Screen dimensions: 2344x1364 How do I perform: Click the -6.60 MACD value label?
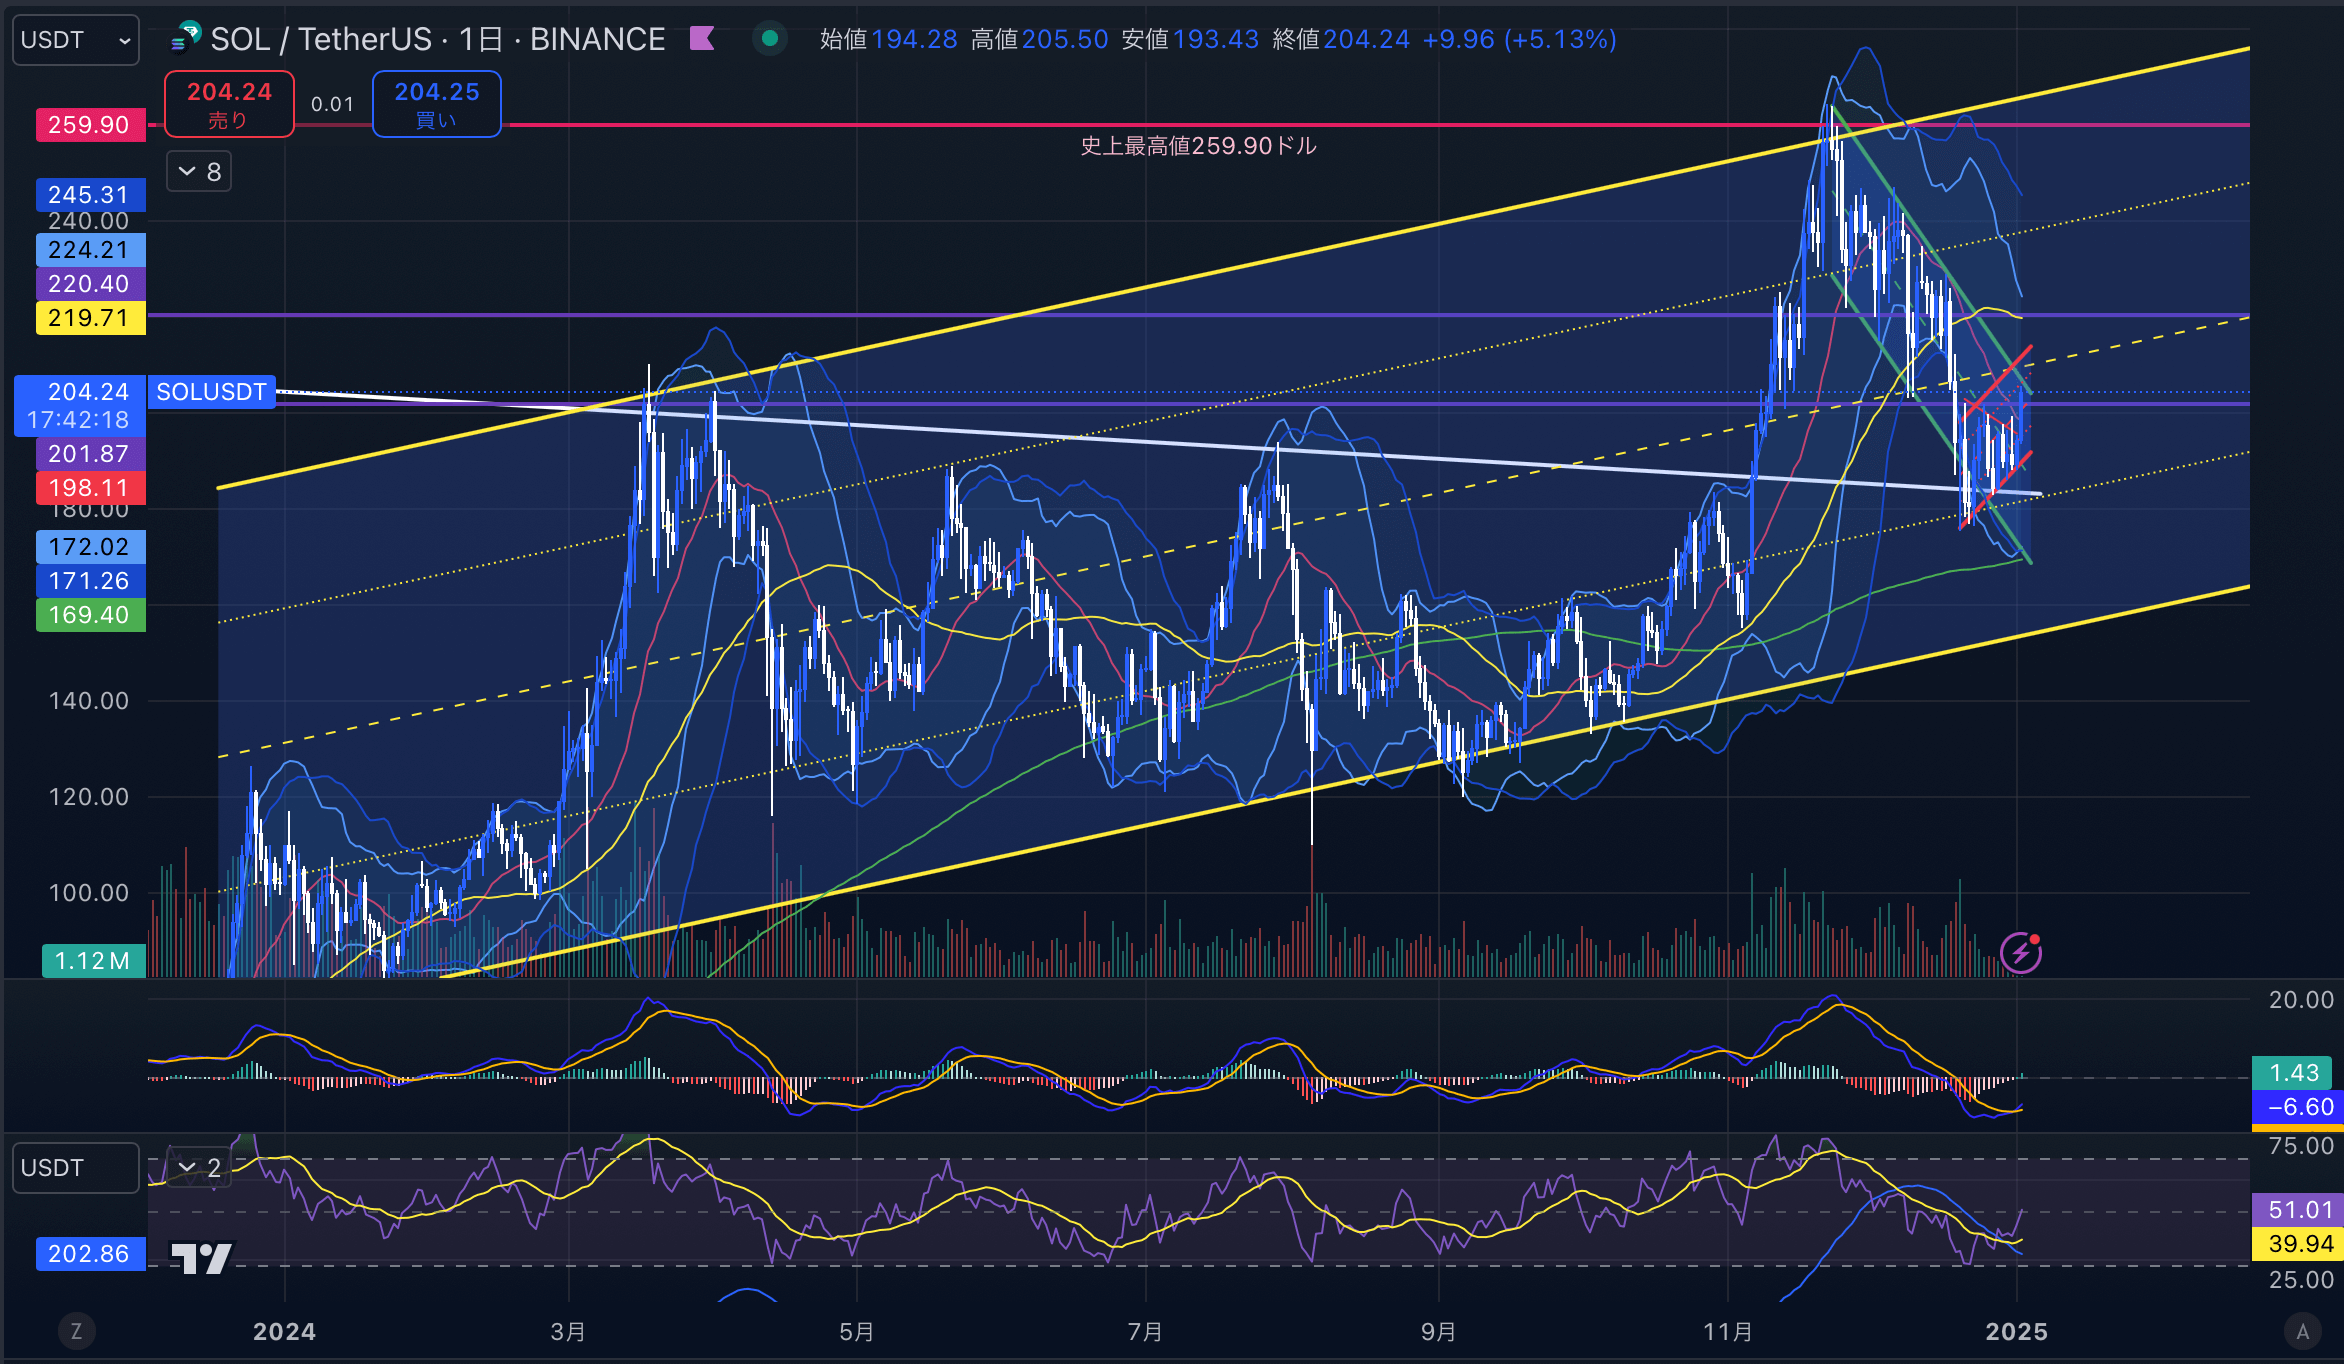coord(2297,1107)
